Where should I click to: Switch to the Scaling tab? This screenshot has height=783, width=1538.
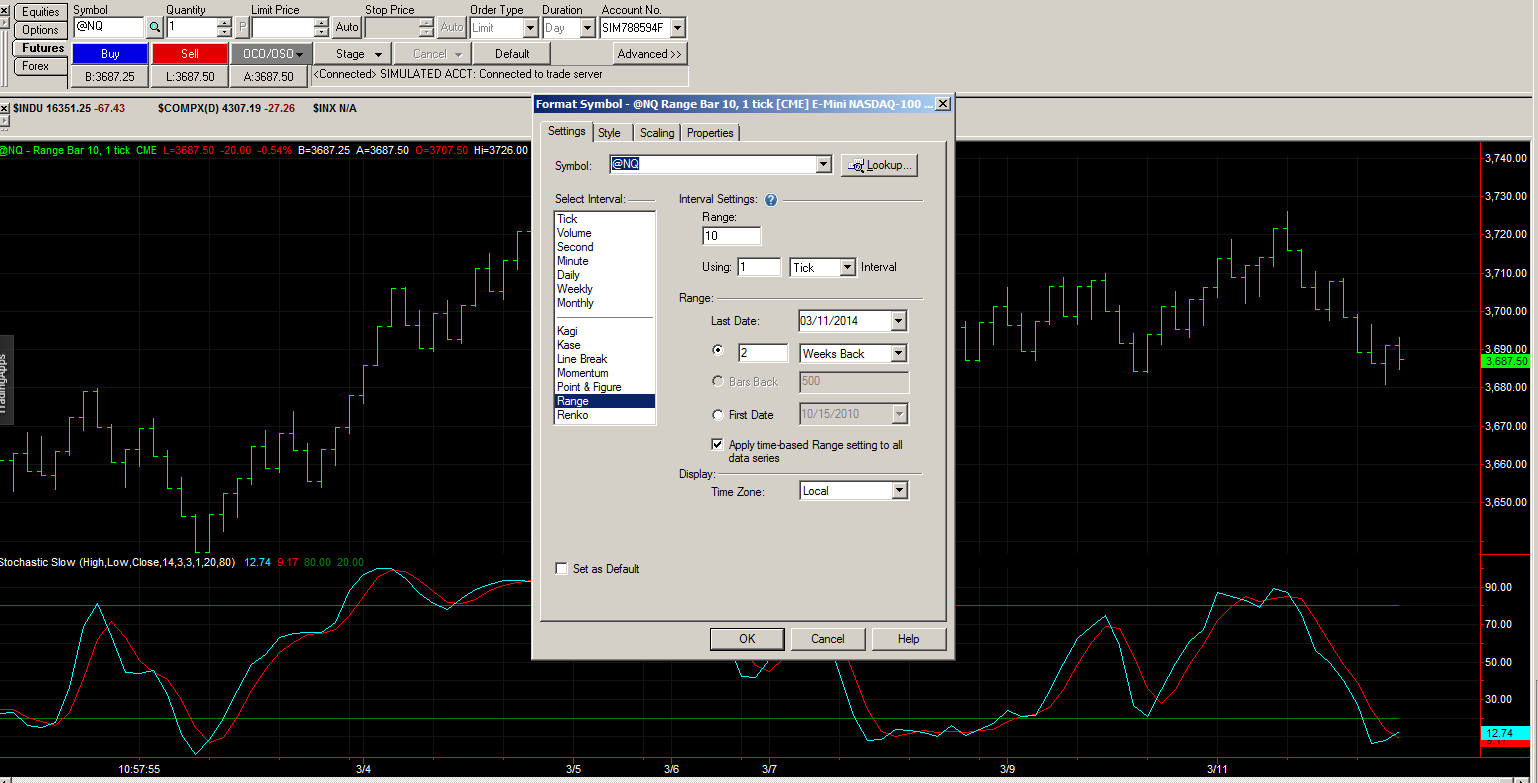tap(657, 133)
